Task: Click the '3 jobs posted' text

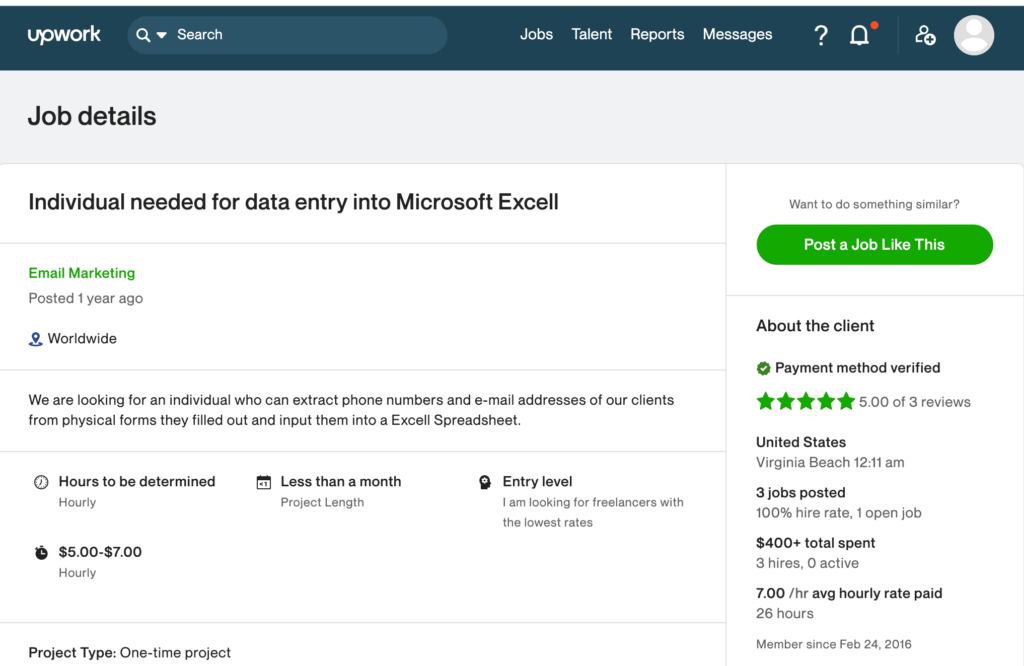Action: [x=801, y=492]
